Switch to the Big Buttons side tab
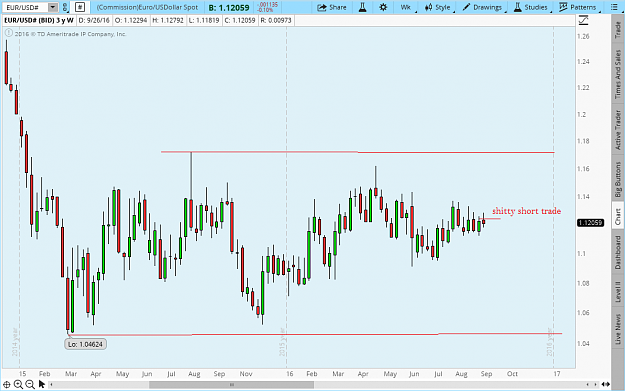Viewport: 625px width, 391px height. (x=618, y=179)
